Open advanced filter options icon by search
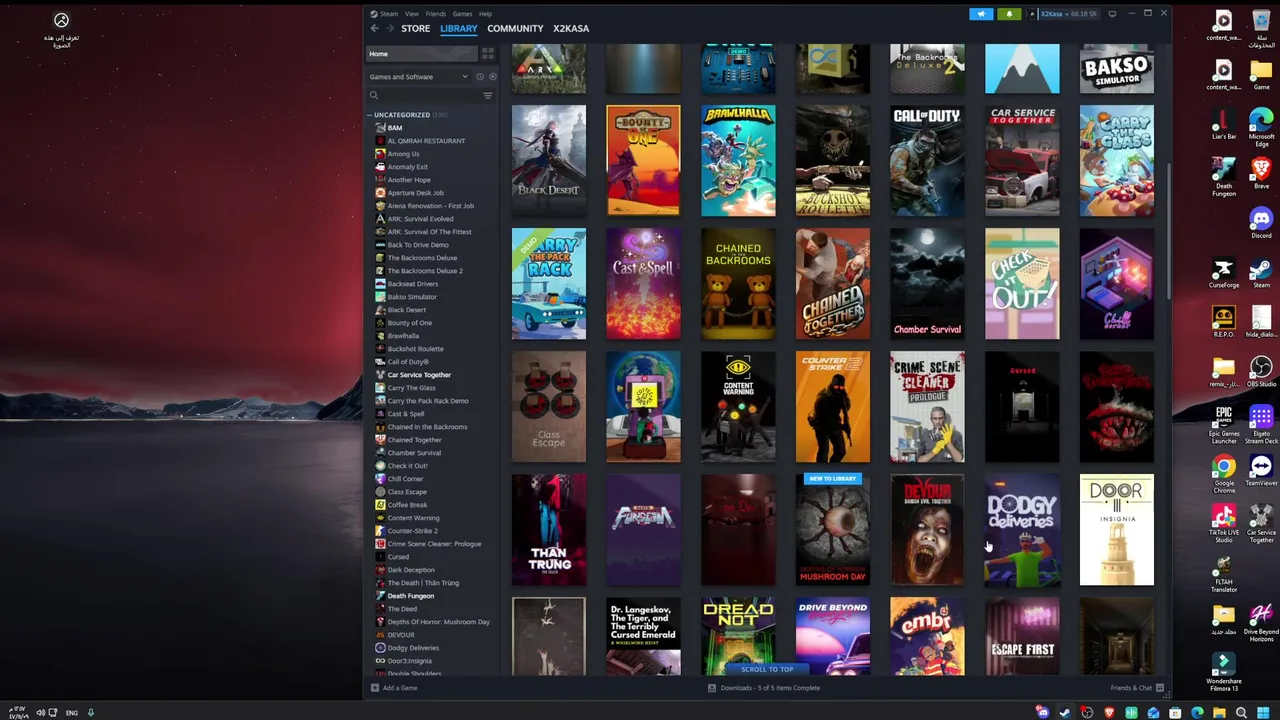 point(488,96)
